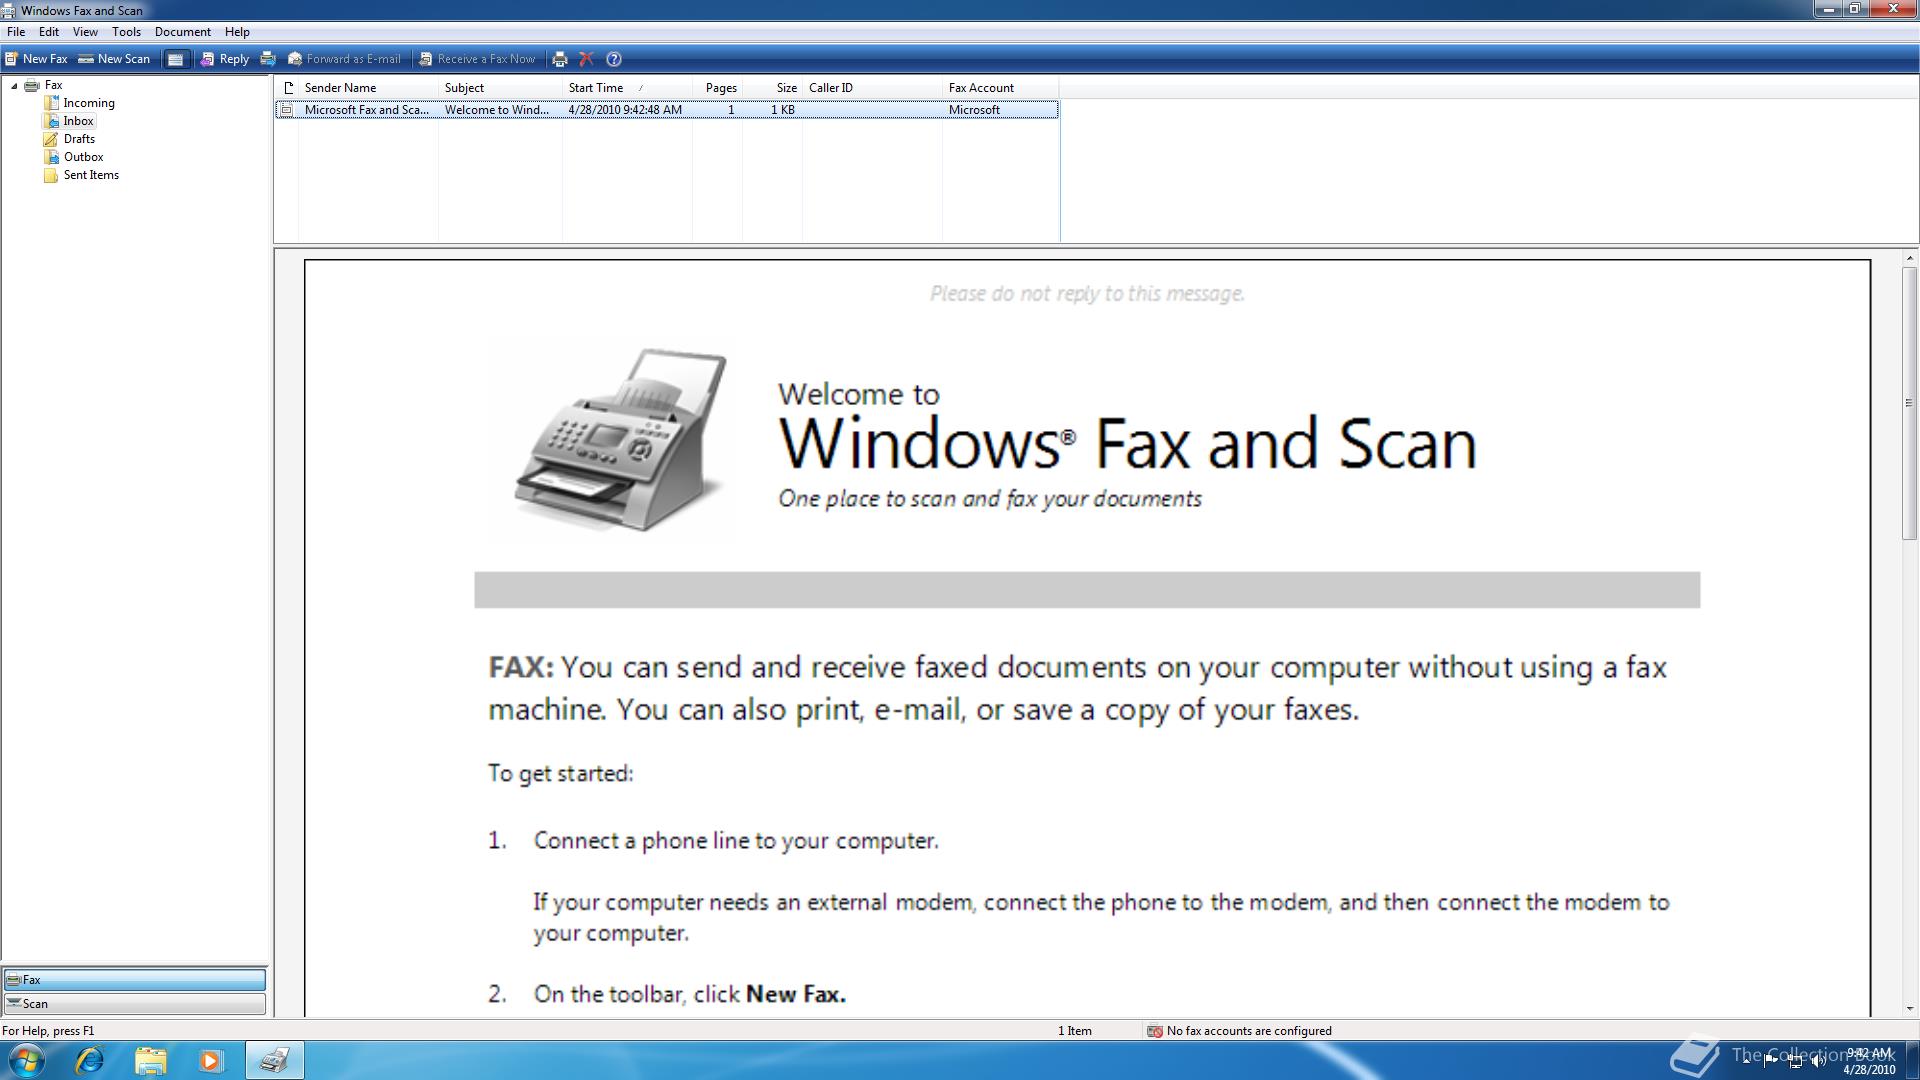Viewport: 1920px width, 1080px height.
Task: Click the forward as fax icon
Action: tap(267, 59)
